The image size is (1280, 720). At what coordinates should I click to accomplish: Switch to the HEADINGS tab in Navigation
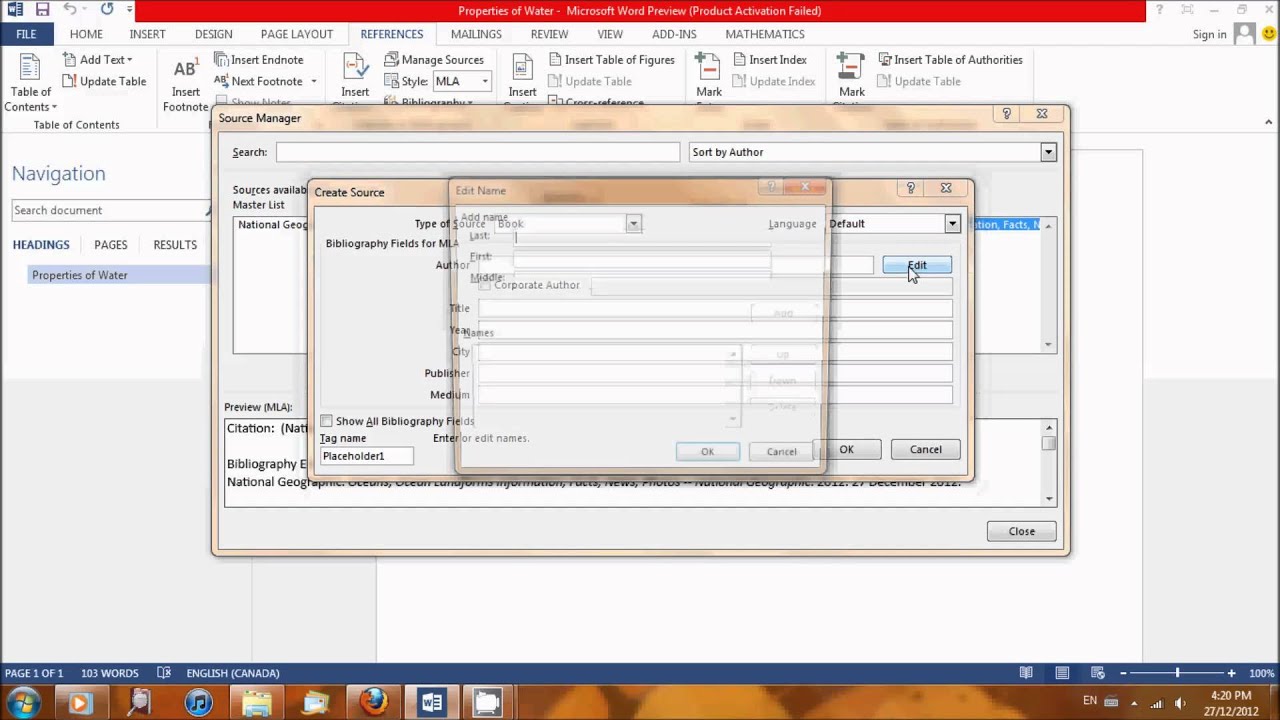pos(41,244)
